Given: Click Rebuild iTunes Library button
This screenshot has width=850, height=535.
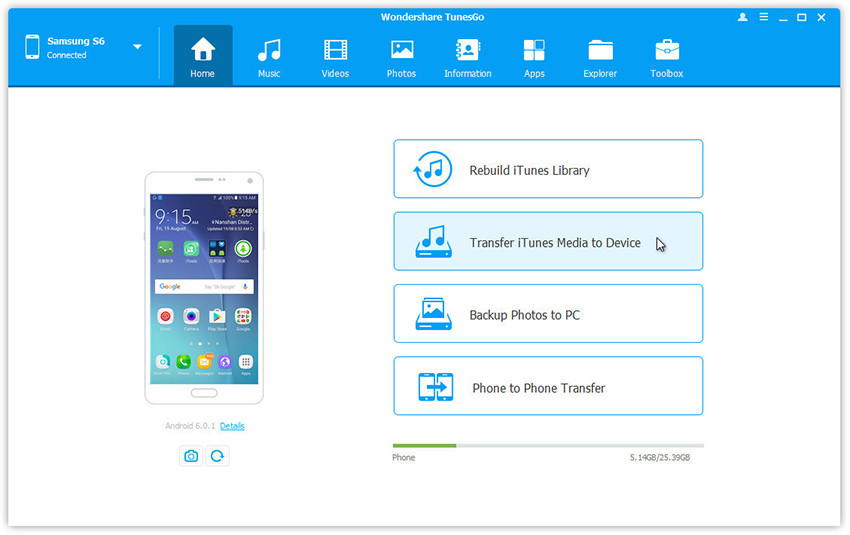Looking at the screenshot, I should pyautogui.click(x=548, y=169).
